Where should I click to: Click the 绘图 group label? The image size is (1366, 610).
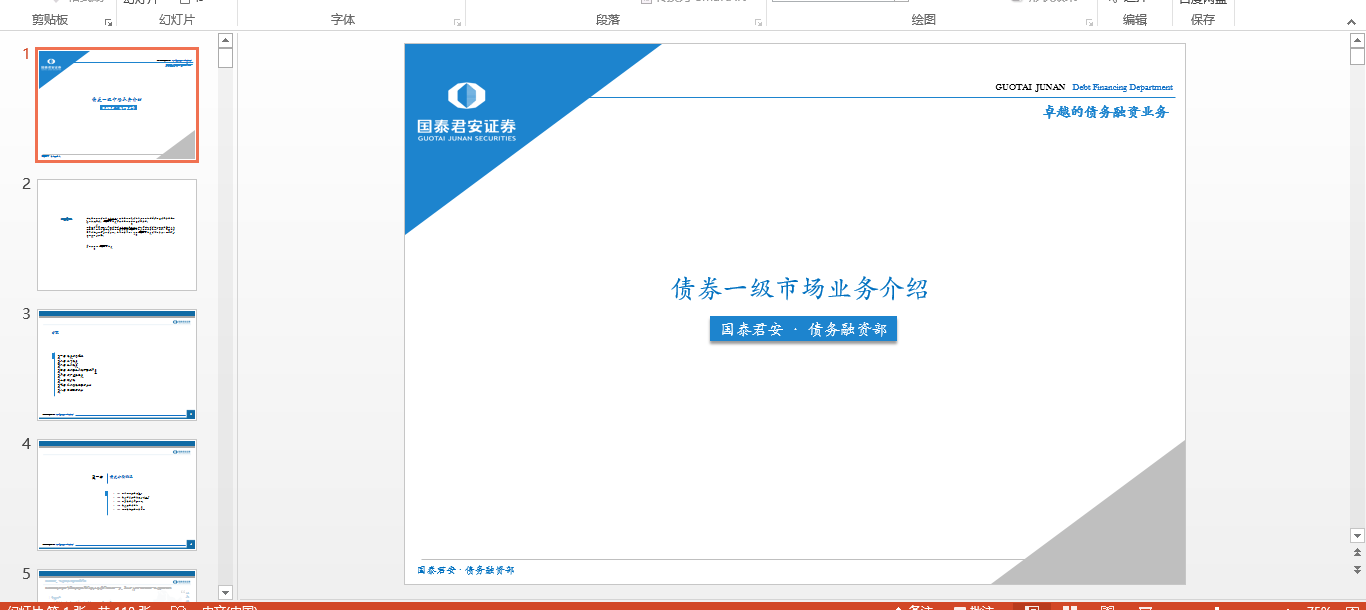coord(924,20)
